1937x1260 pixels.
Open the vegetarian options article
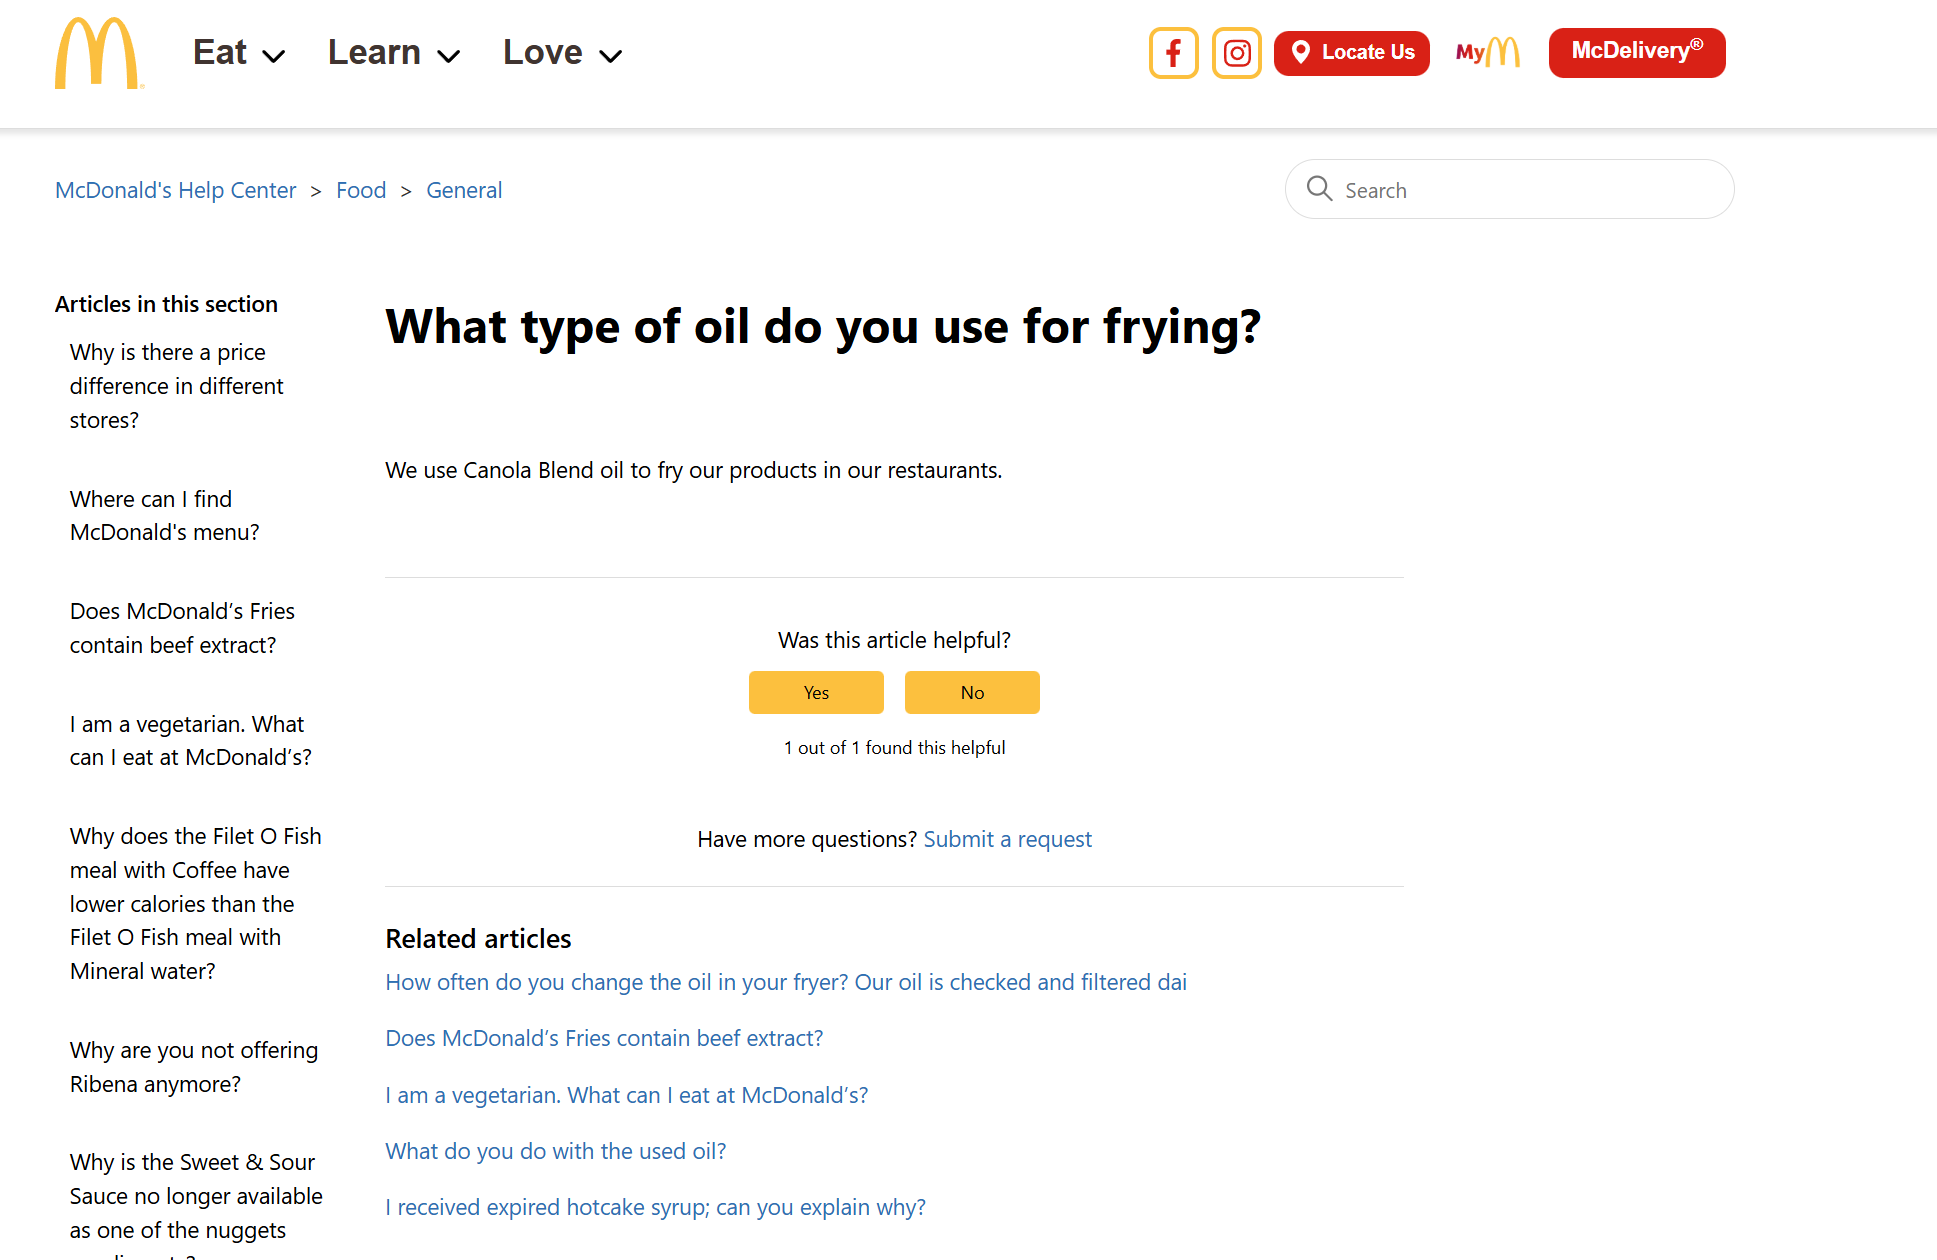click(626, 1095)
